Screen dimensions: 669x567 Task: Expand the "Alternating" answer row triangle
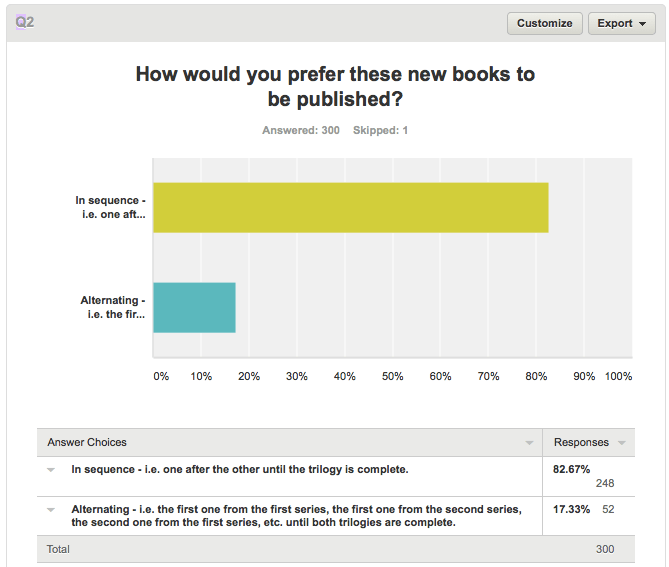pyautogui.click(x=50, y=509)
